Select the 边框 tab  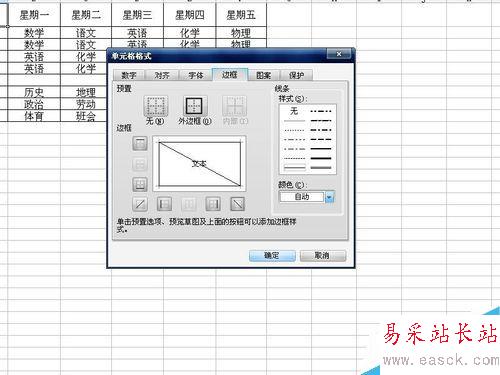pos(230,75)
